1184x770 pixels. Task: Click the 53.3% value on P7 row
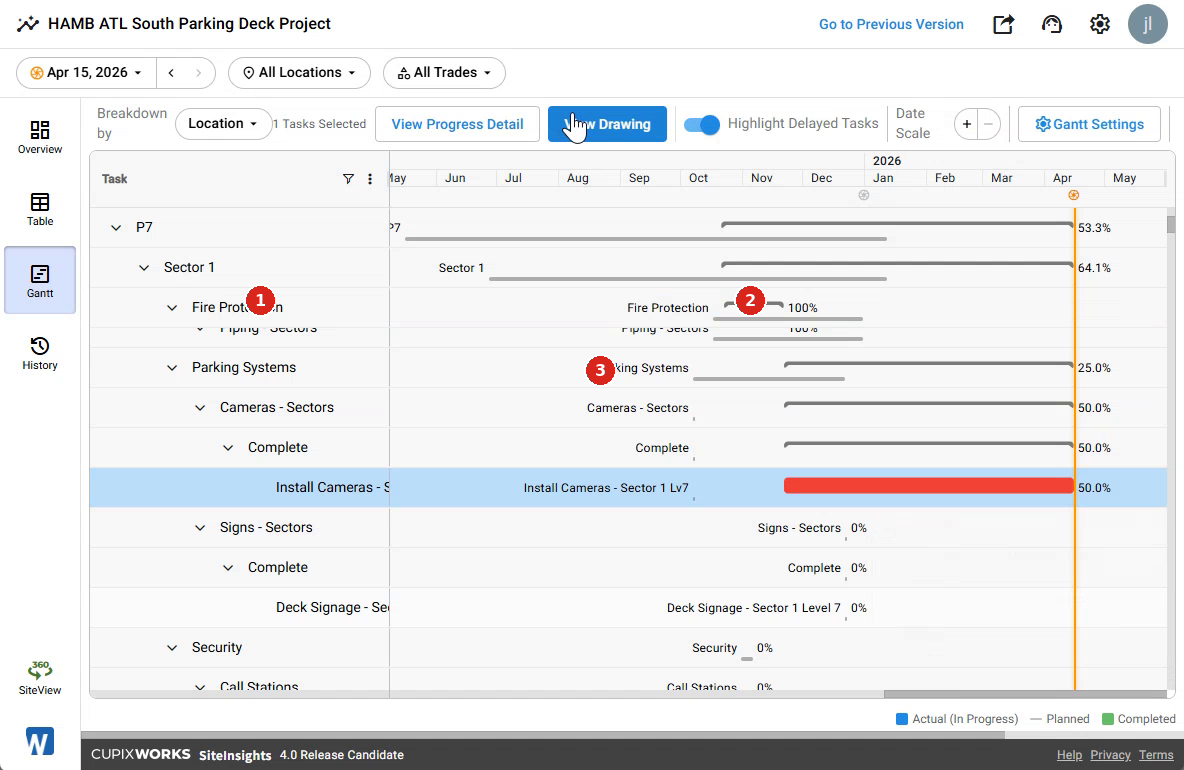(1094, 228)
